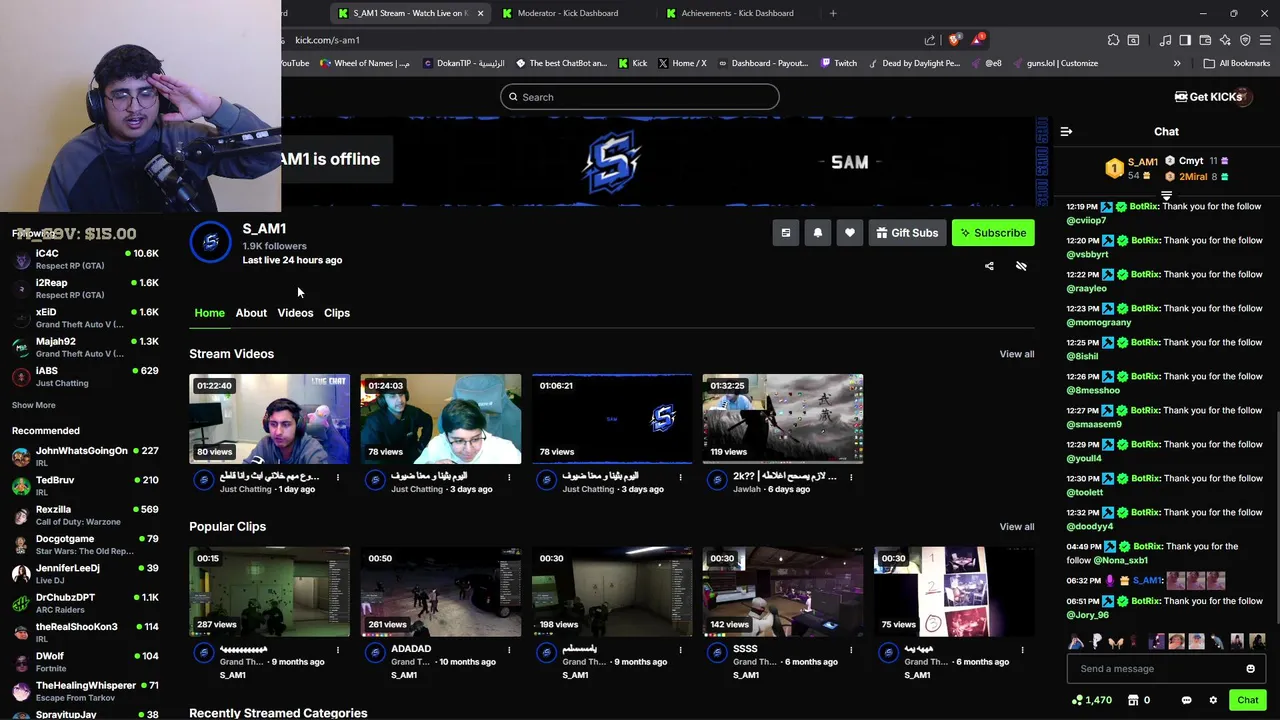Play the ADADAD clip thumbnail

pos(441,592)
